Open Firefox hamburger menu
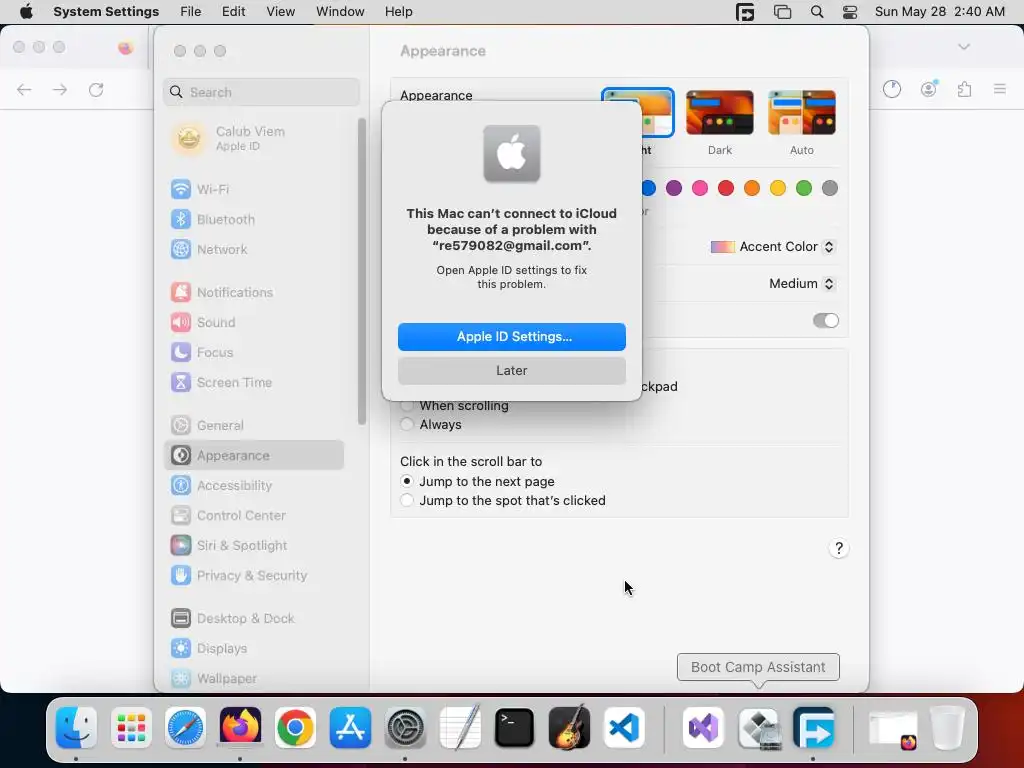1024x768 pixels. 1000,89
